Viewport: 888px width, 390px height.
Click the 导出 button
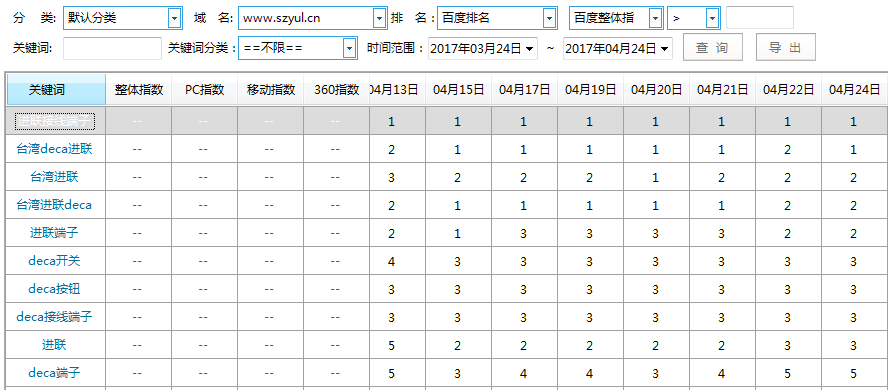[x=785, y=48]
